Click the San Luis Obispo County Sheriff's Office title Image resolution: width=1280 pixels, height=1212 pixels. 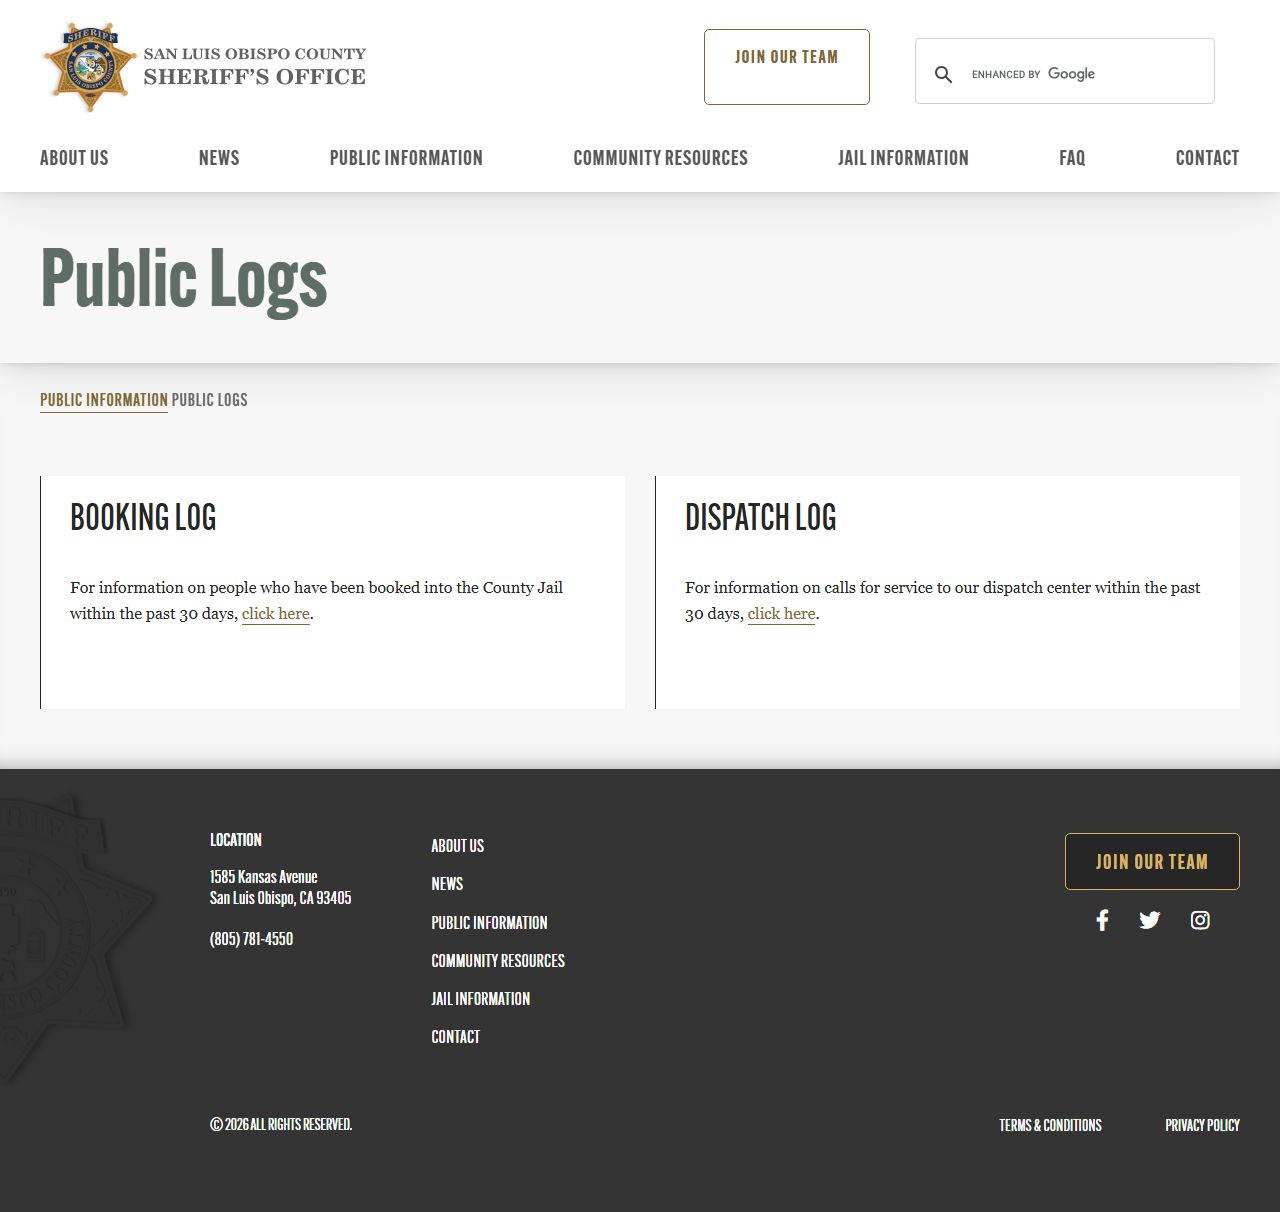(254, 66)
